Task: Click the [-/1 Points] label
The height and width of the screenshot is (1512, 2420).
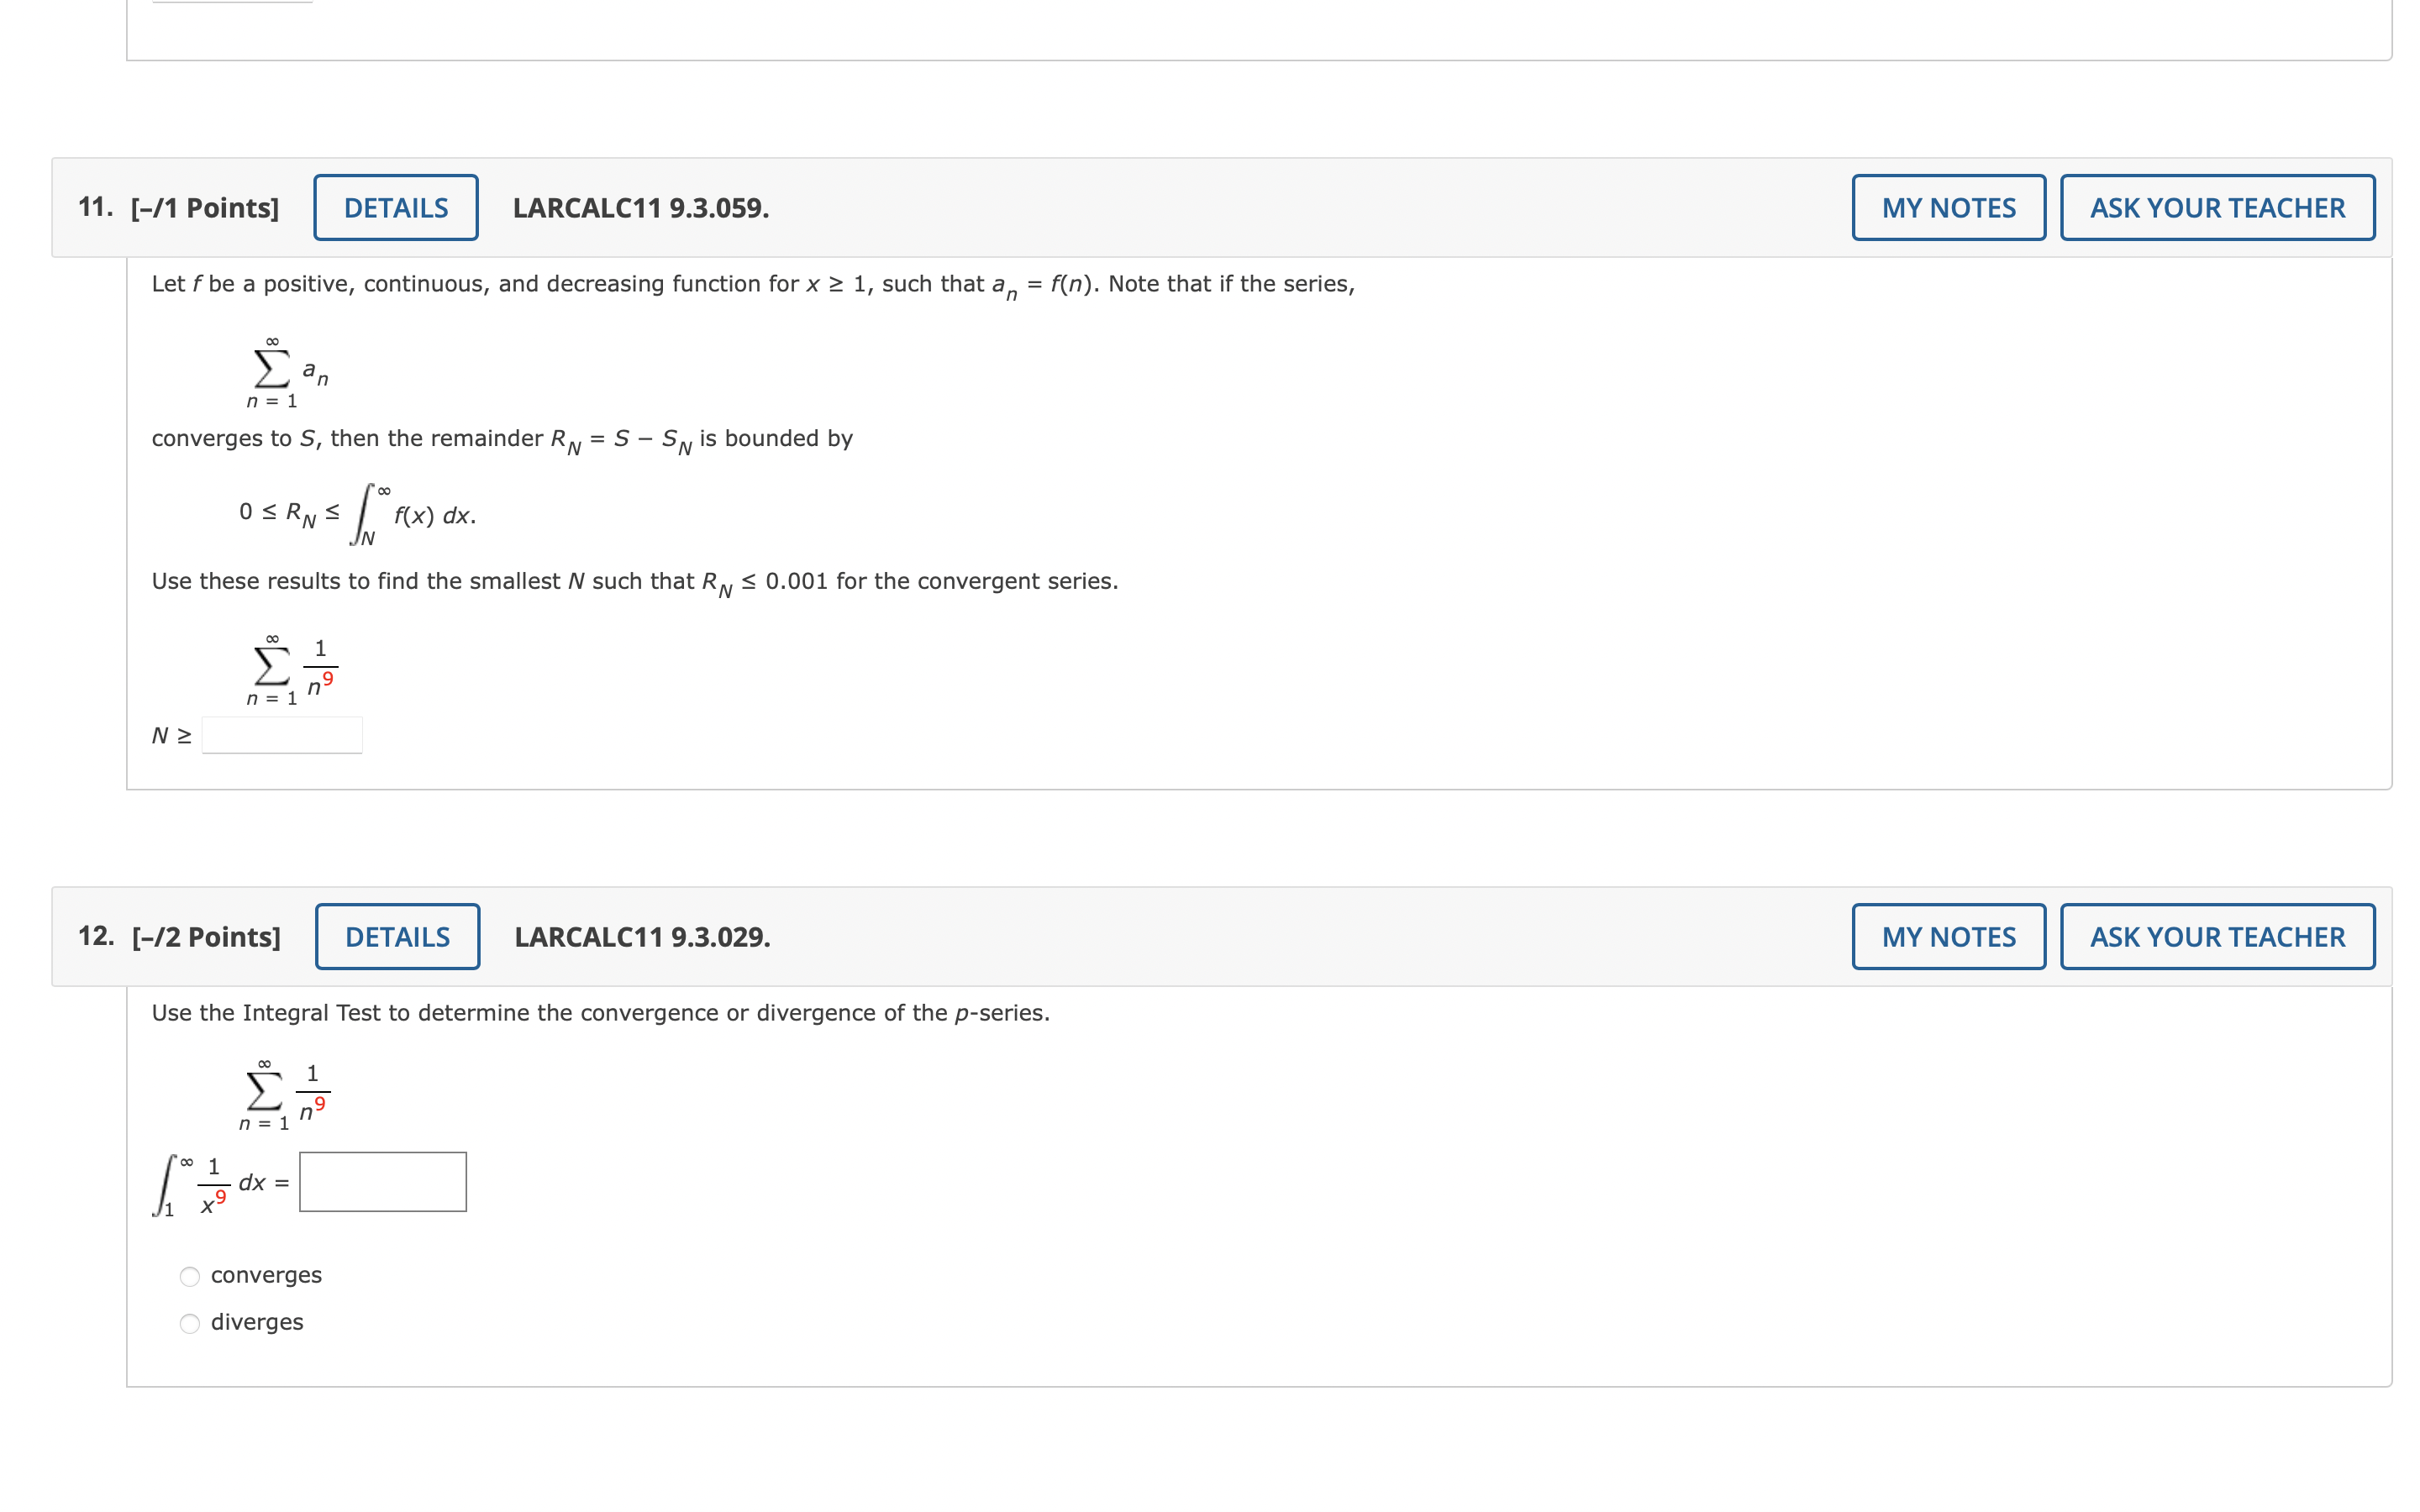Action: pos(205,208)
